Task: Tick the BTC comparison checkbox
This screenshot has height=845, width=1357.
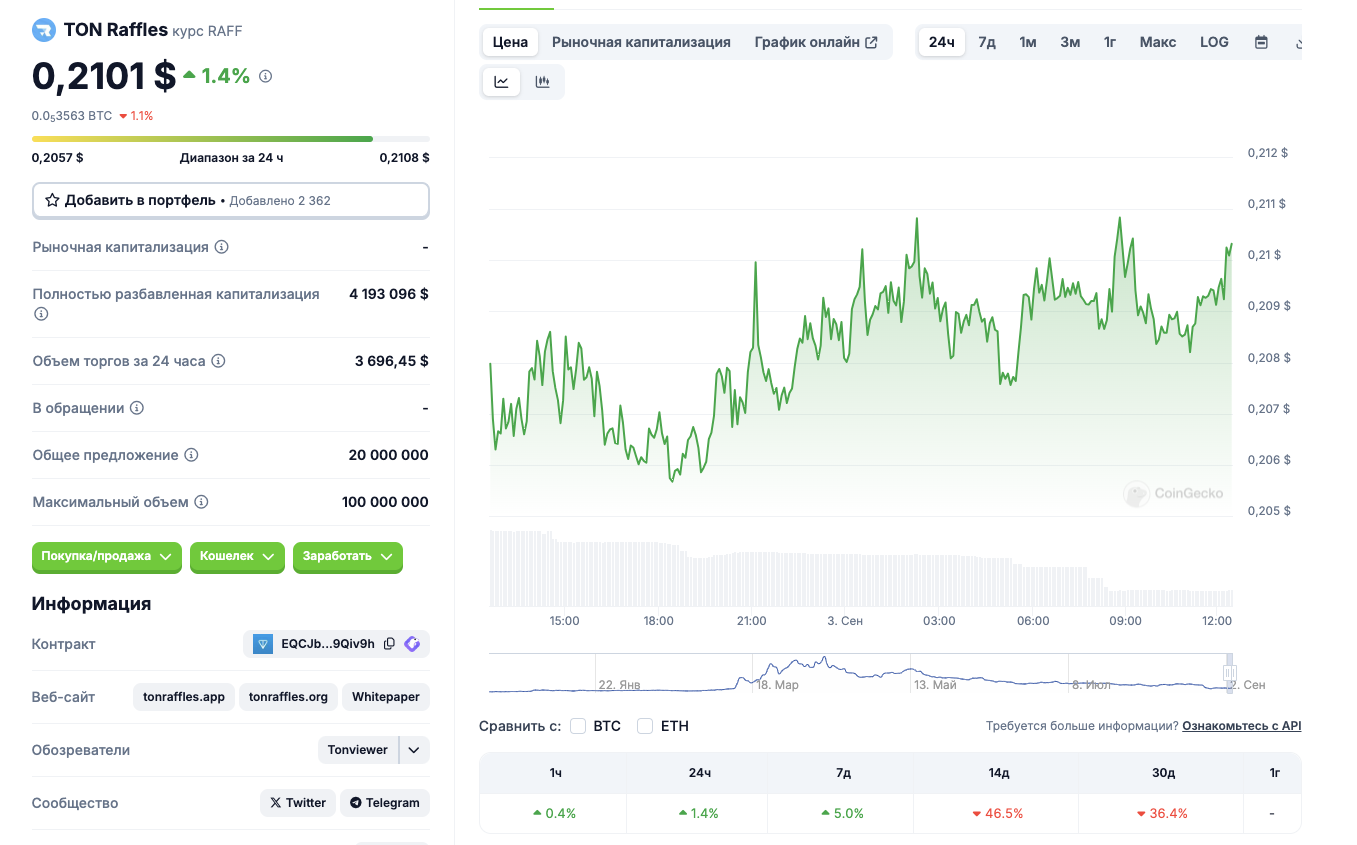Action: click(578, 726)
